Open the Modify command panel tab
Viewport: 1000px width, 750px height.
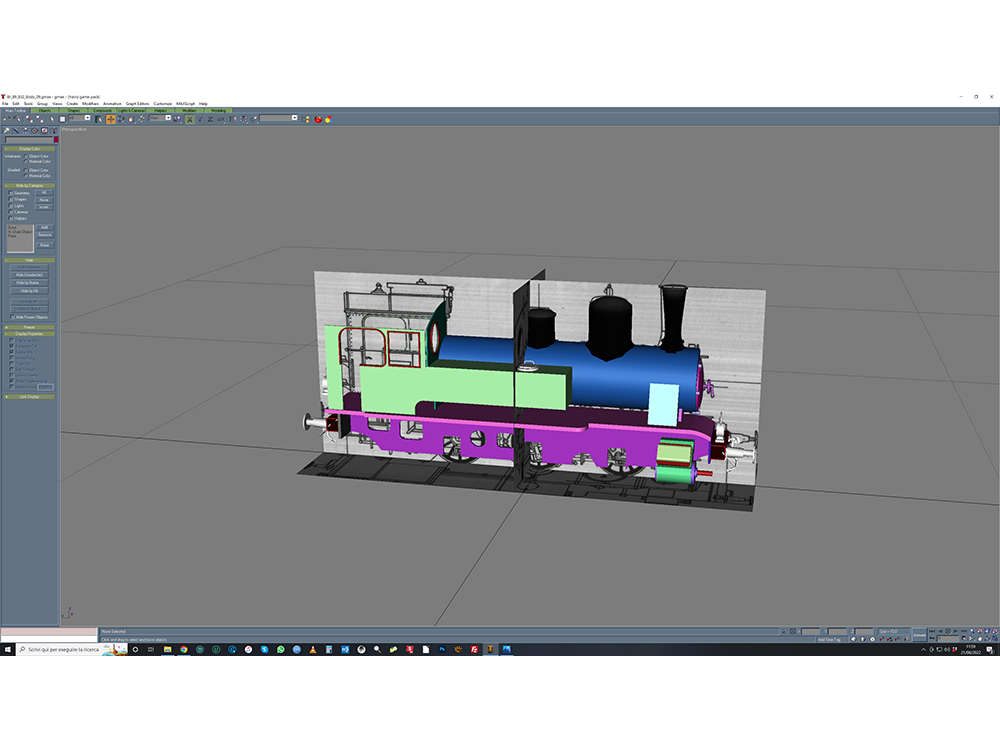15,131
